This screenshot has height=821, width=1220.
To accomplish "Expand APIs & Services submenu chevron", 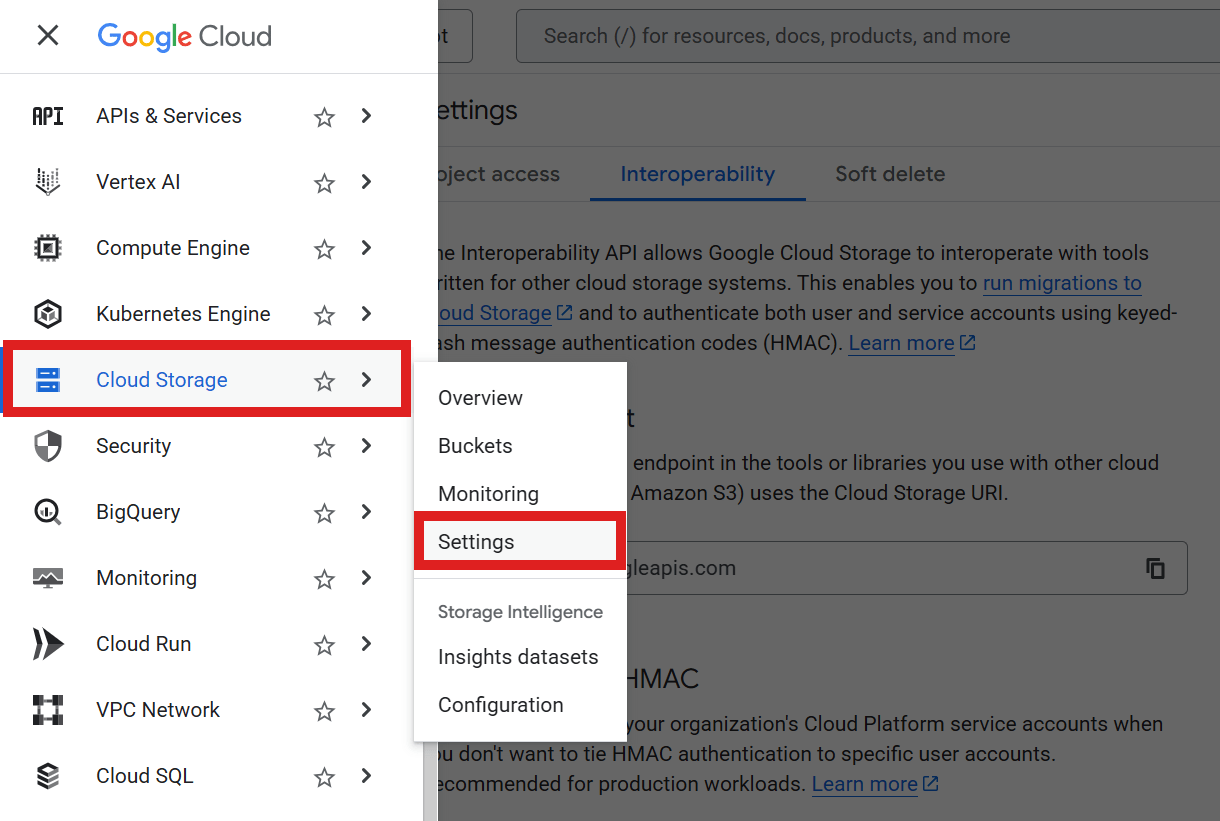I will pyautogui.click(x=366, y=116).
